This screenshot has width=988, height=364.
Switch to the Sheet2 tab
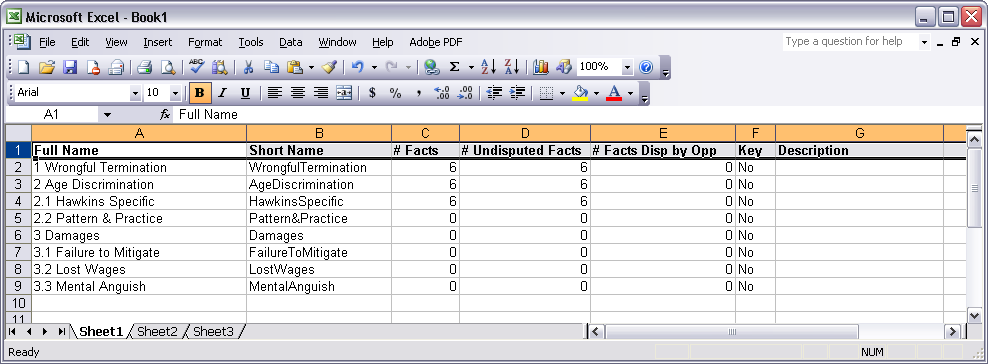[158, 331]
